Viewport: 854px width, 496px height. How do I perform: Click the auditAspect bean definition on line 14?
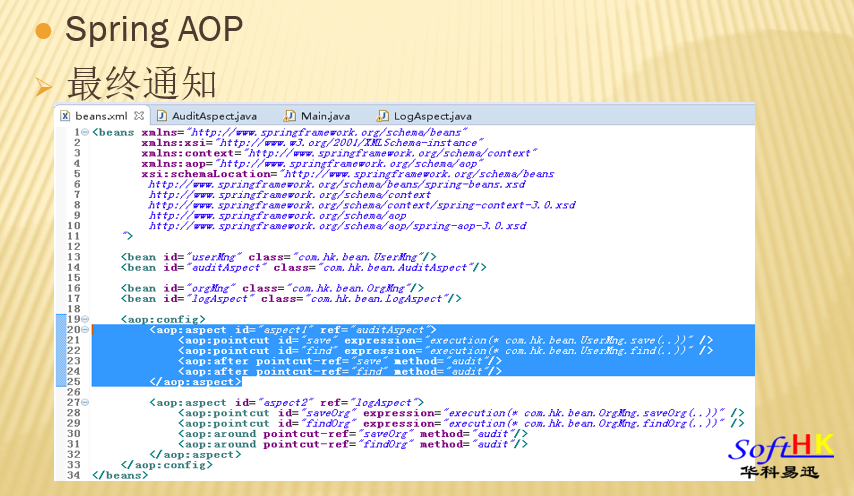[x=303, y=267]
